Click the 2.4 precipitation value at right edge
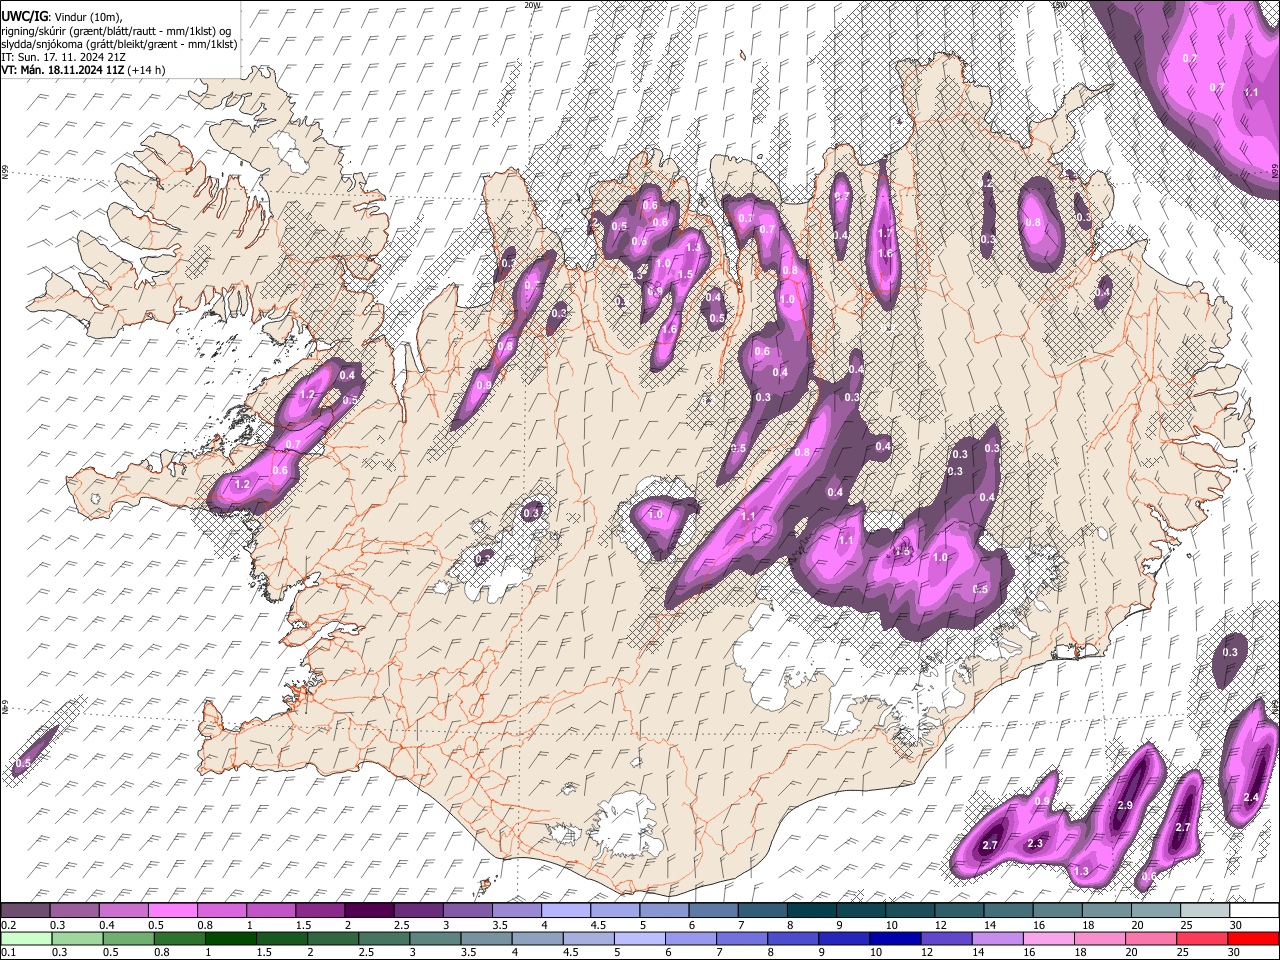 [x=1251, y=797]
